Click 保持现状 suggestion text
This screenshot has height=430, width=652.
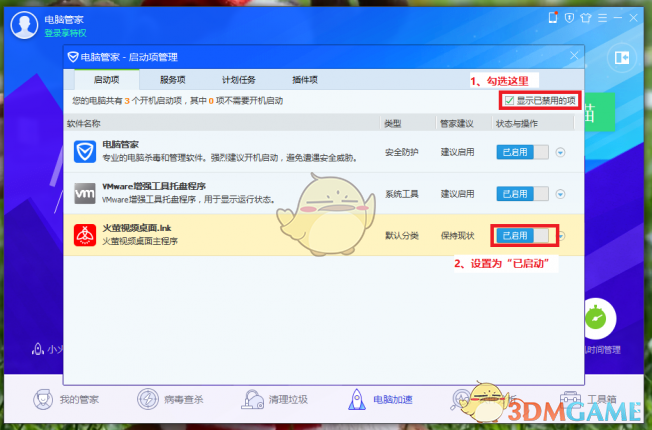click(457, 236)
